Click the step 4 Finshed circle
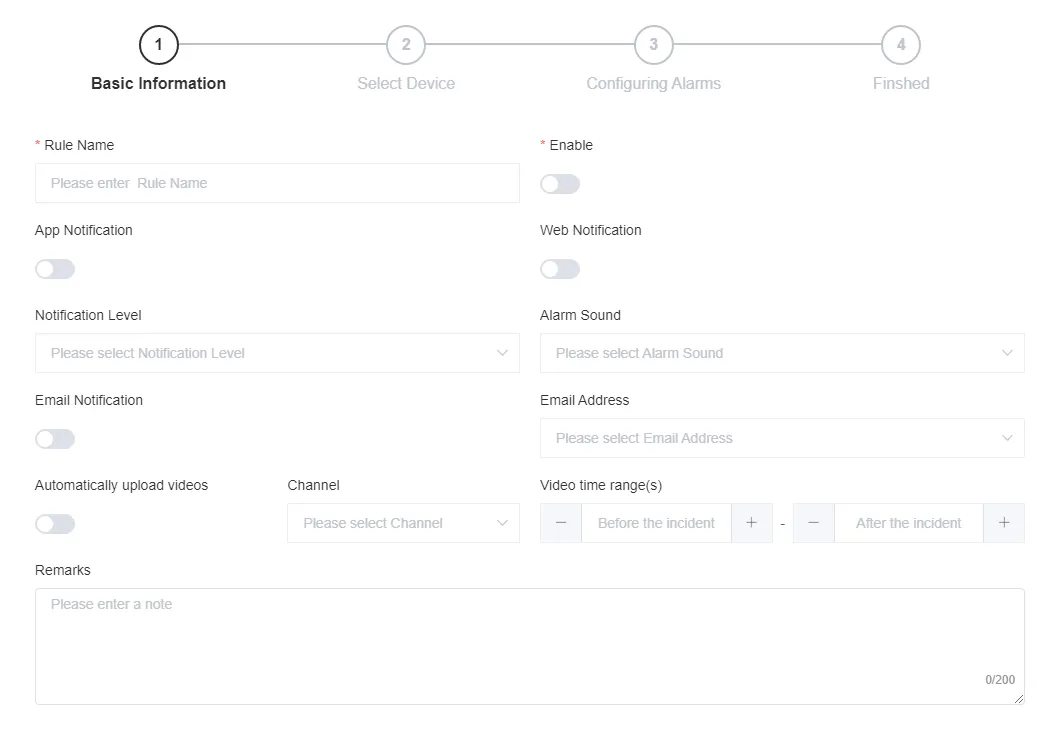Image resolution: width=1064 pixels, height=740 pixels. click(x=900, y=44)
